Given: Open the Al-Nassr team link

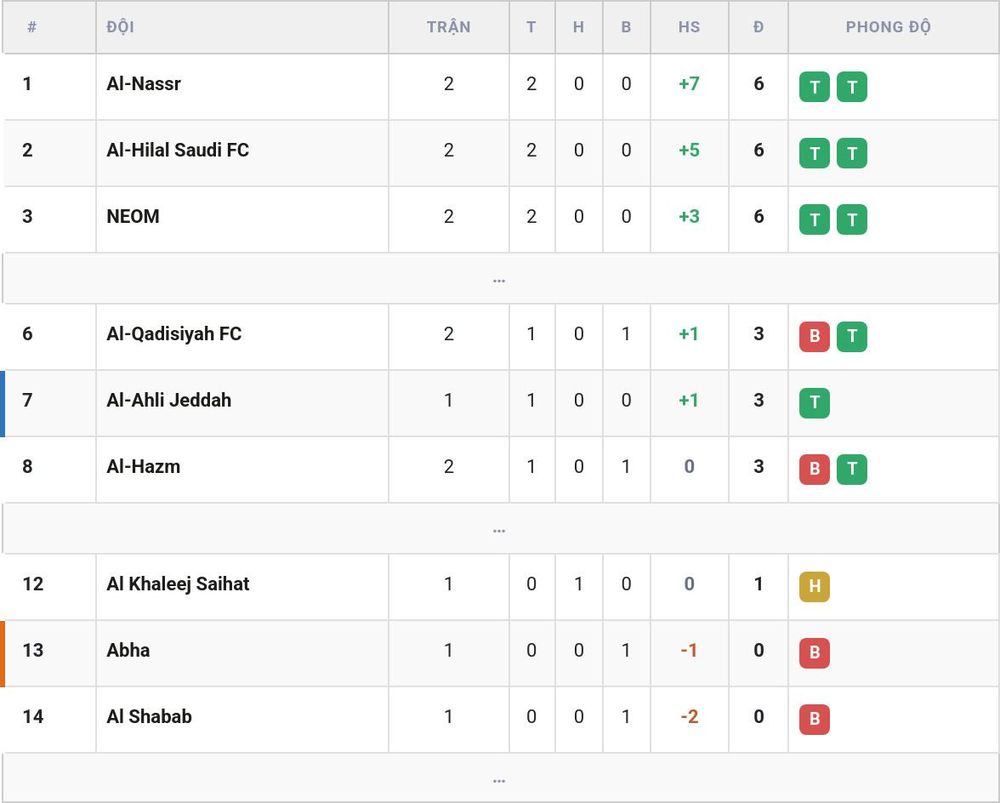Looking at the screenshot, I should (x=143, y=84).
